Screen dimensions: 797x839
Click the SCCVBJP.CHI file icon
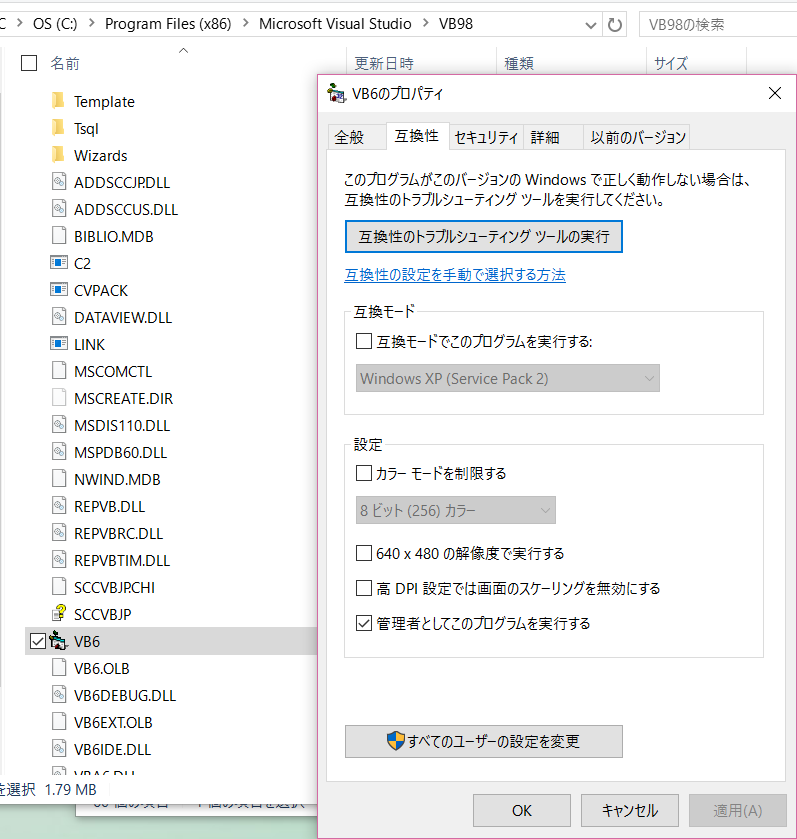point(59,587)
